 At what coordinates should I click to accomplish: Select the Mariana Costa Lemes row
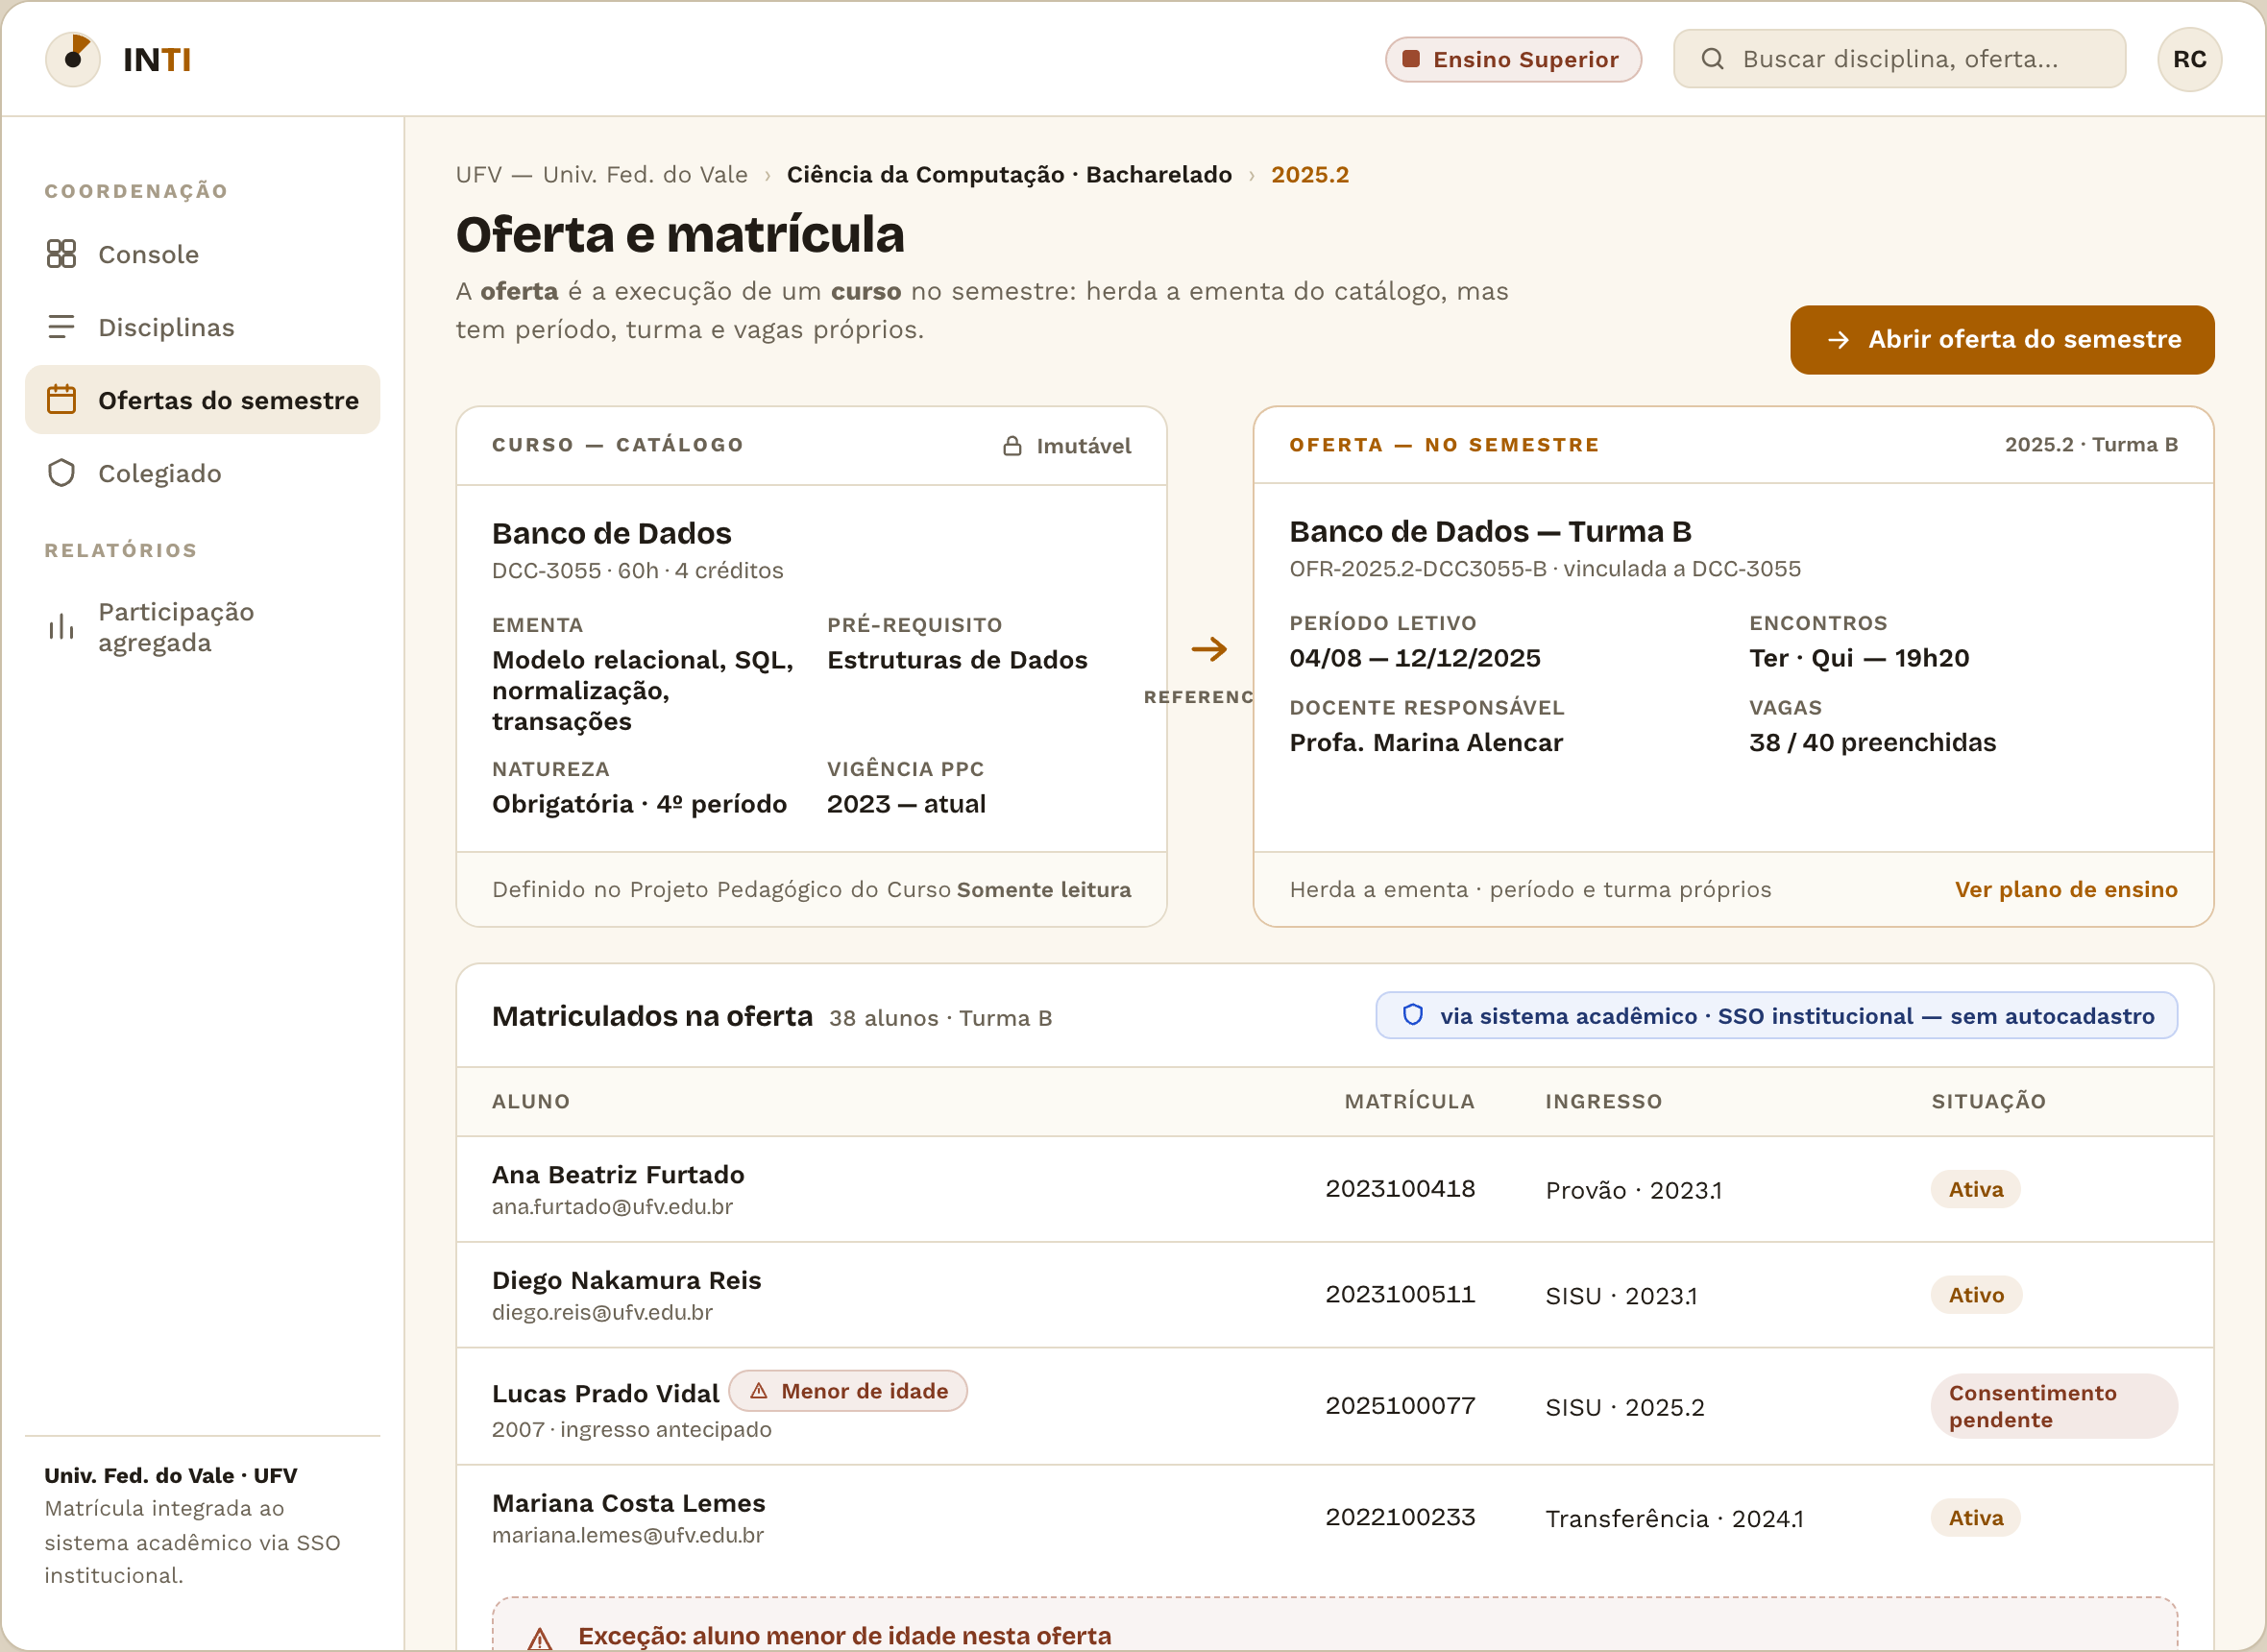1334,1518
